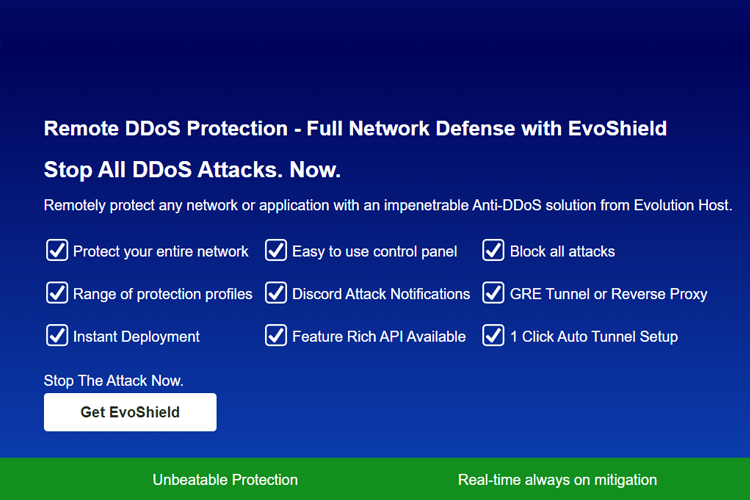
Task: Click the "Stop The Attack Now." text
Action: point(114,381)
